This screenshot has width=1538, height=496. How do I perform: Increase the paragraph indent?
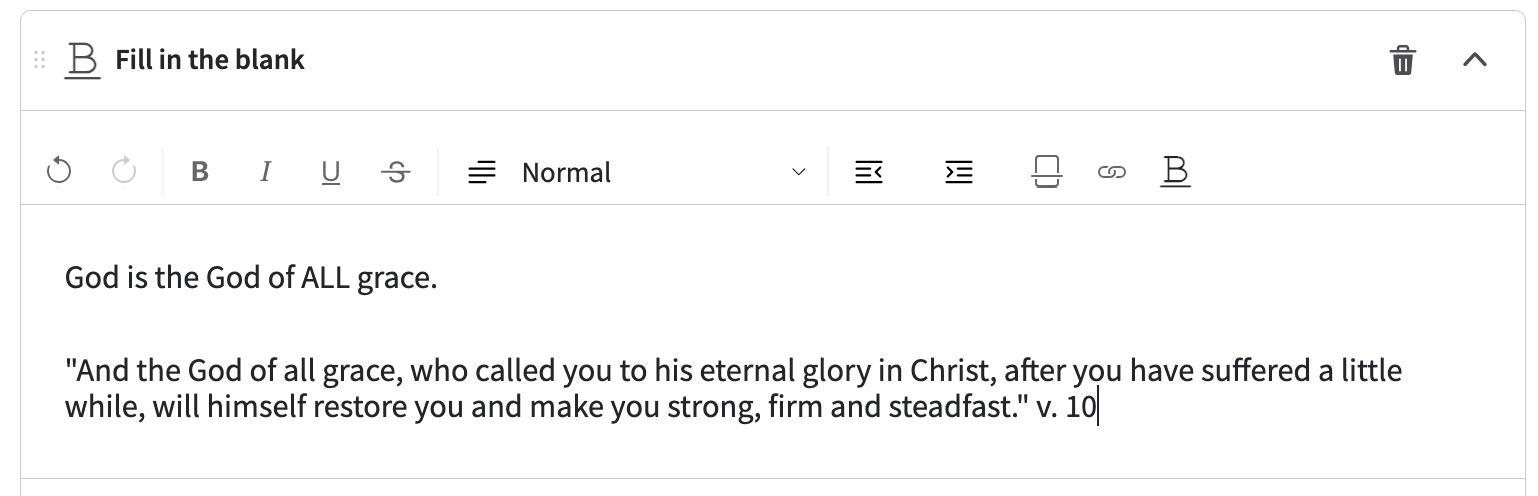[x=959, y=172]
